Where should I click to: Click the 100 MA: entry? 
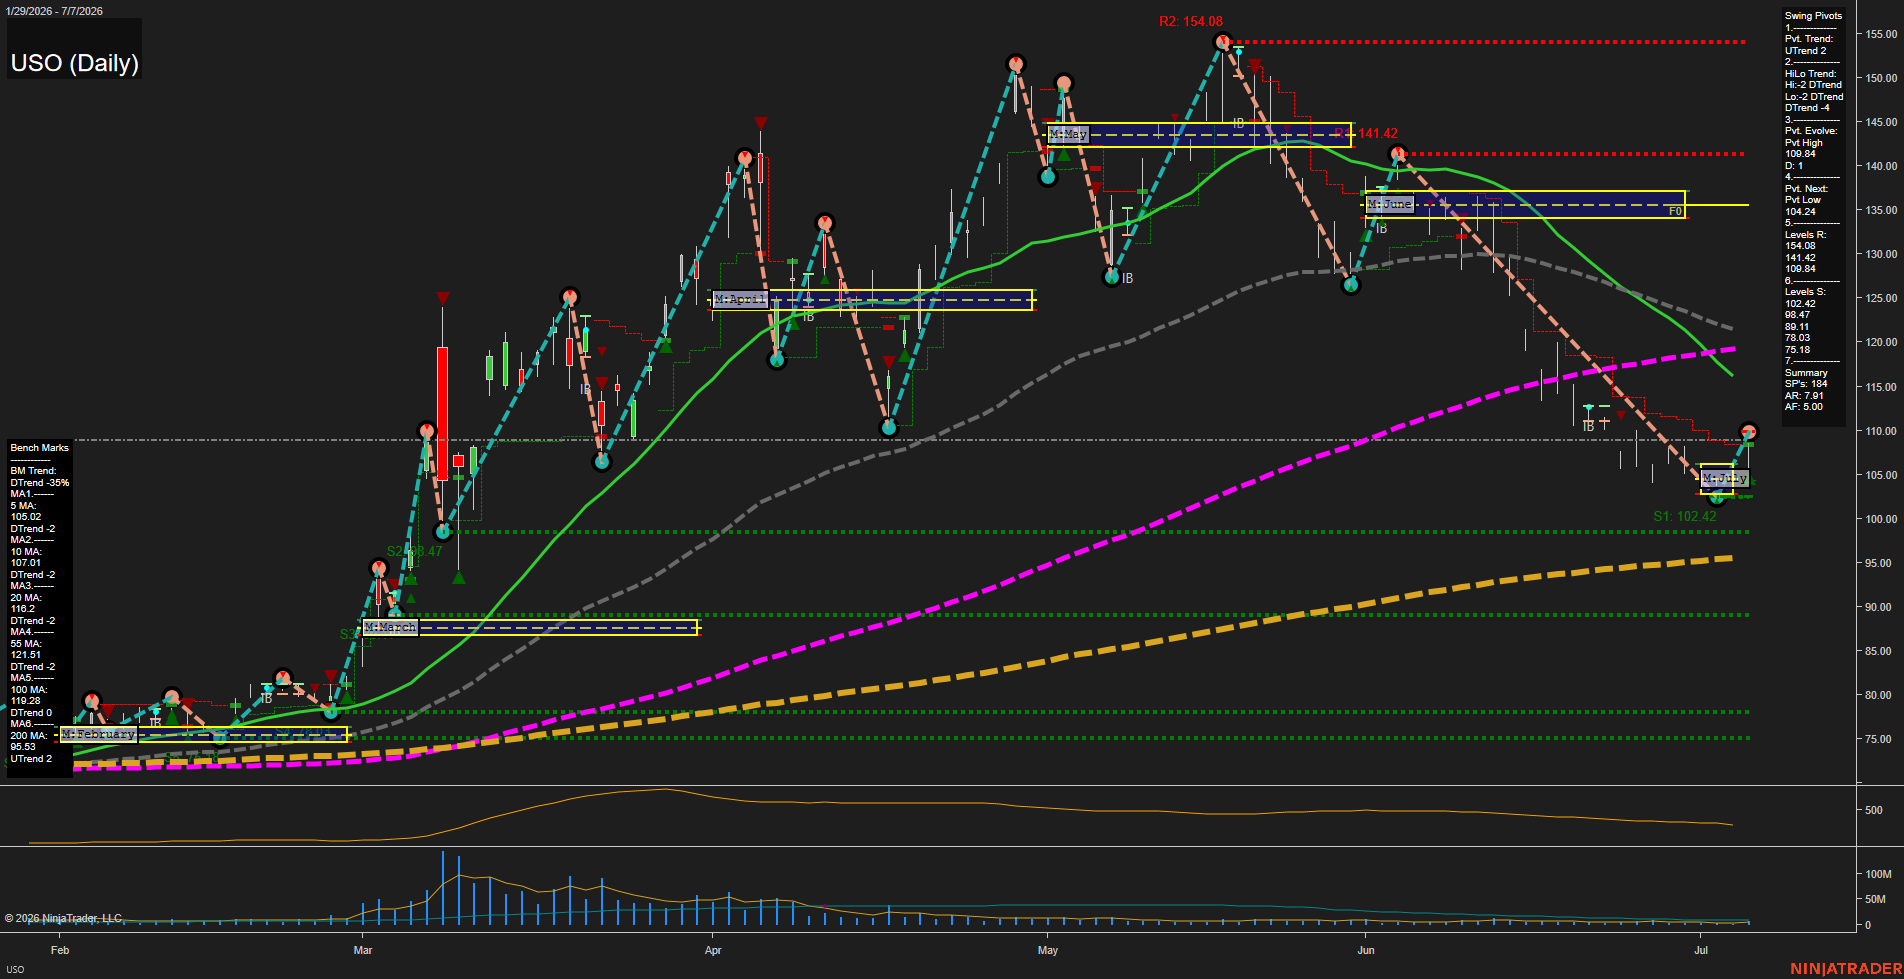pyautogui.click(x=29, y=690)
